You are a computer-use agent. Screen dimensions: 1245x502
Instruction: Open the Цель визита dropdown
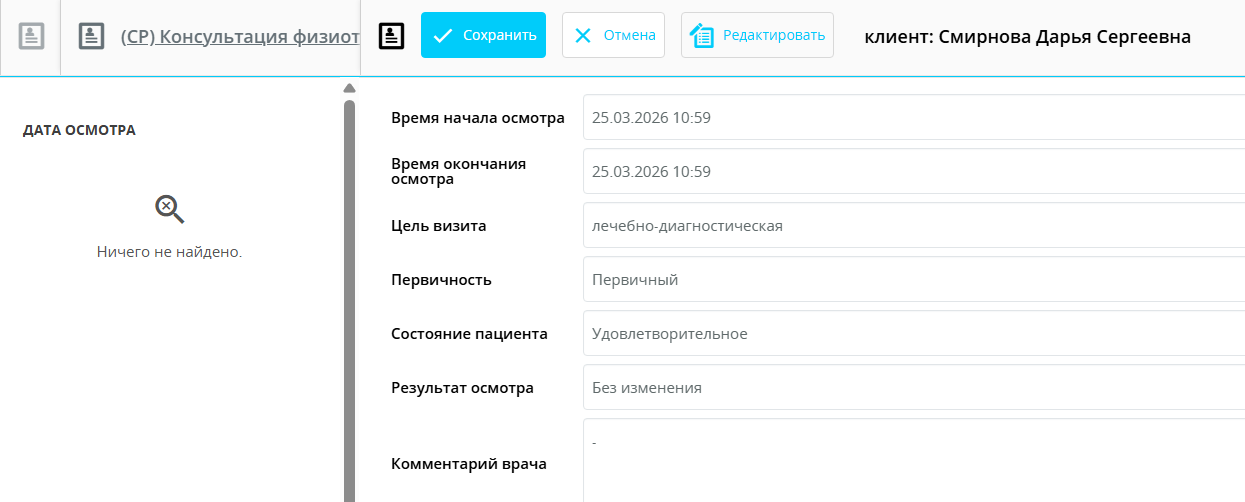click(x=912, y=226)
